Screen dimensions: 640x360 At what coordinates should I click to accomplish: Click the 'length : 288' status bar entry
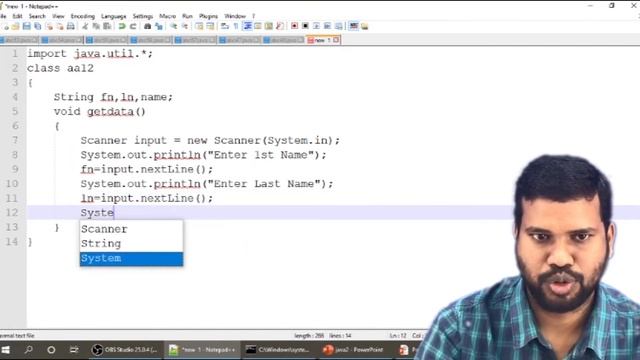[x=309, y=336]
